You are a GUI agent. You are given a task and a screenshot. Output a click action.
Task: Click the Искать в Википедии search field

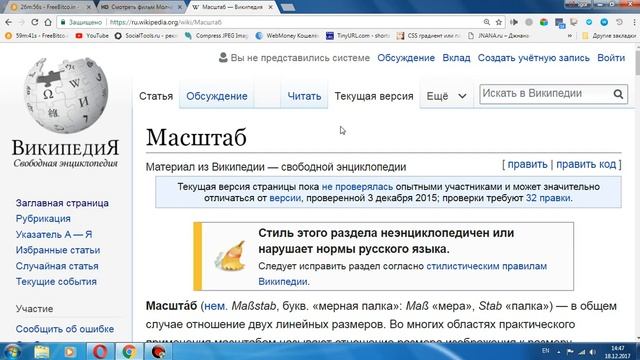coord(546,94)
